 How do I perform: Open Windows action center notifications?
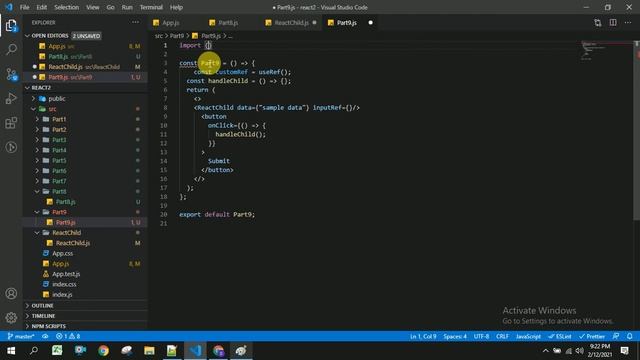coord(624,351)
